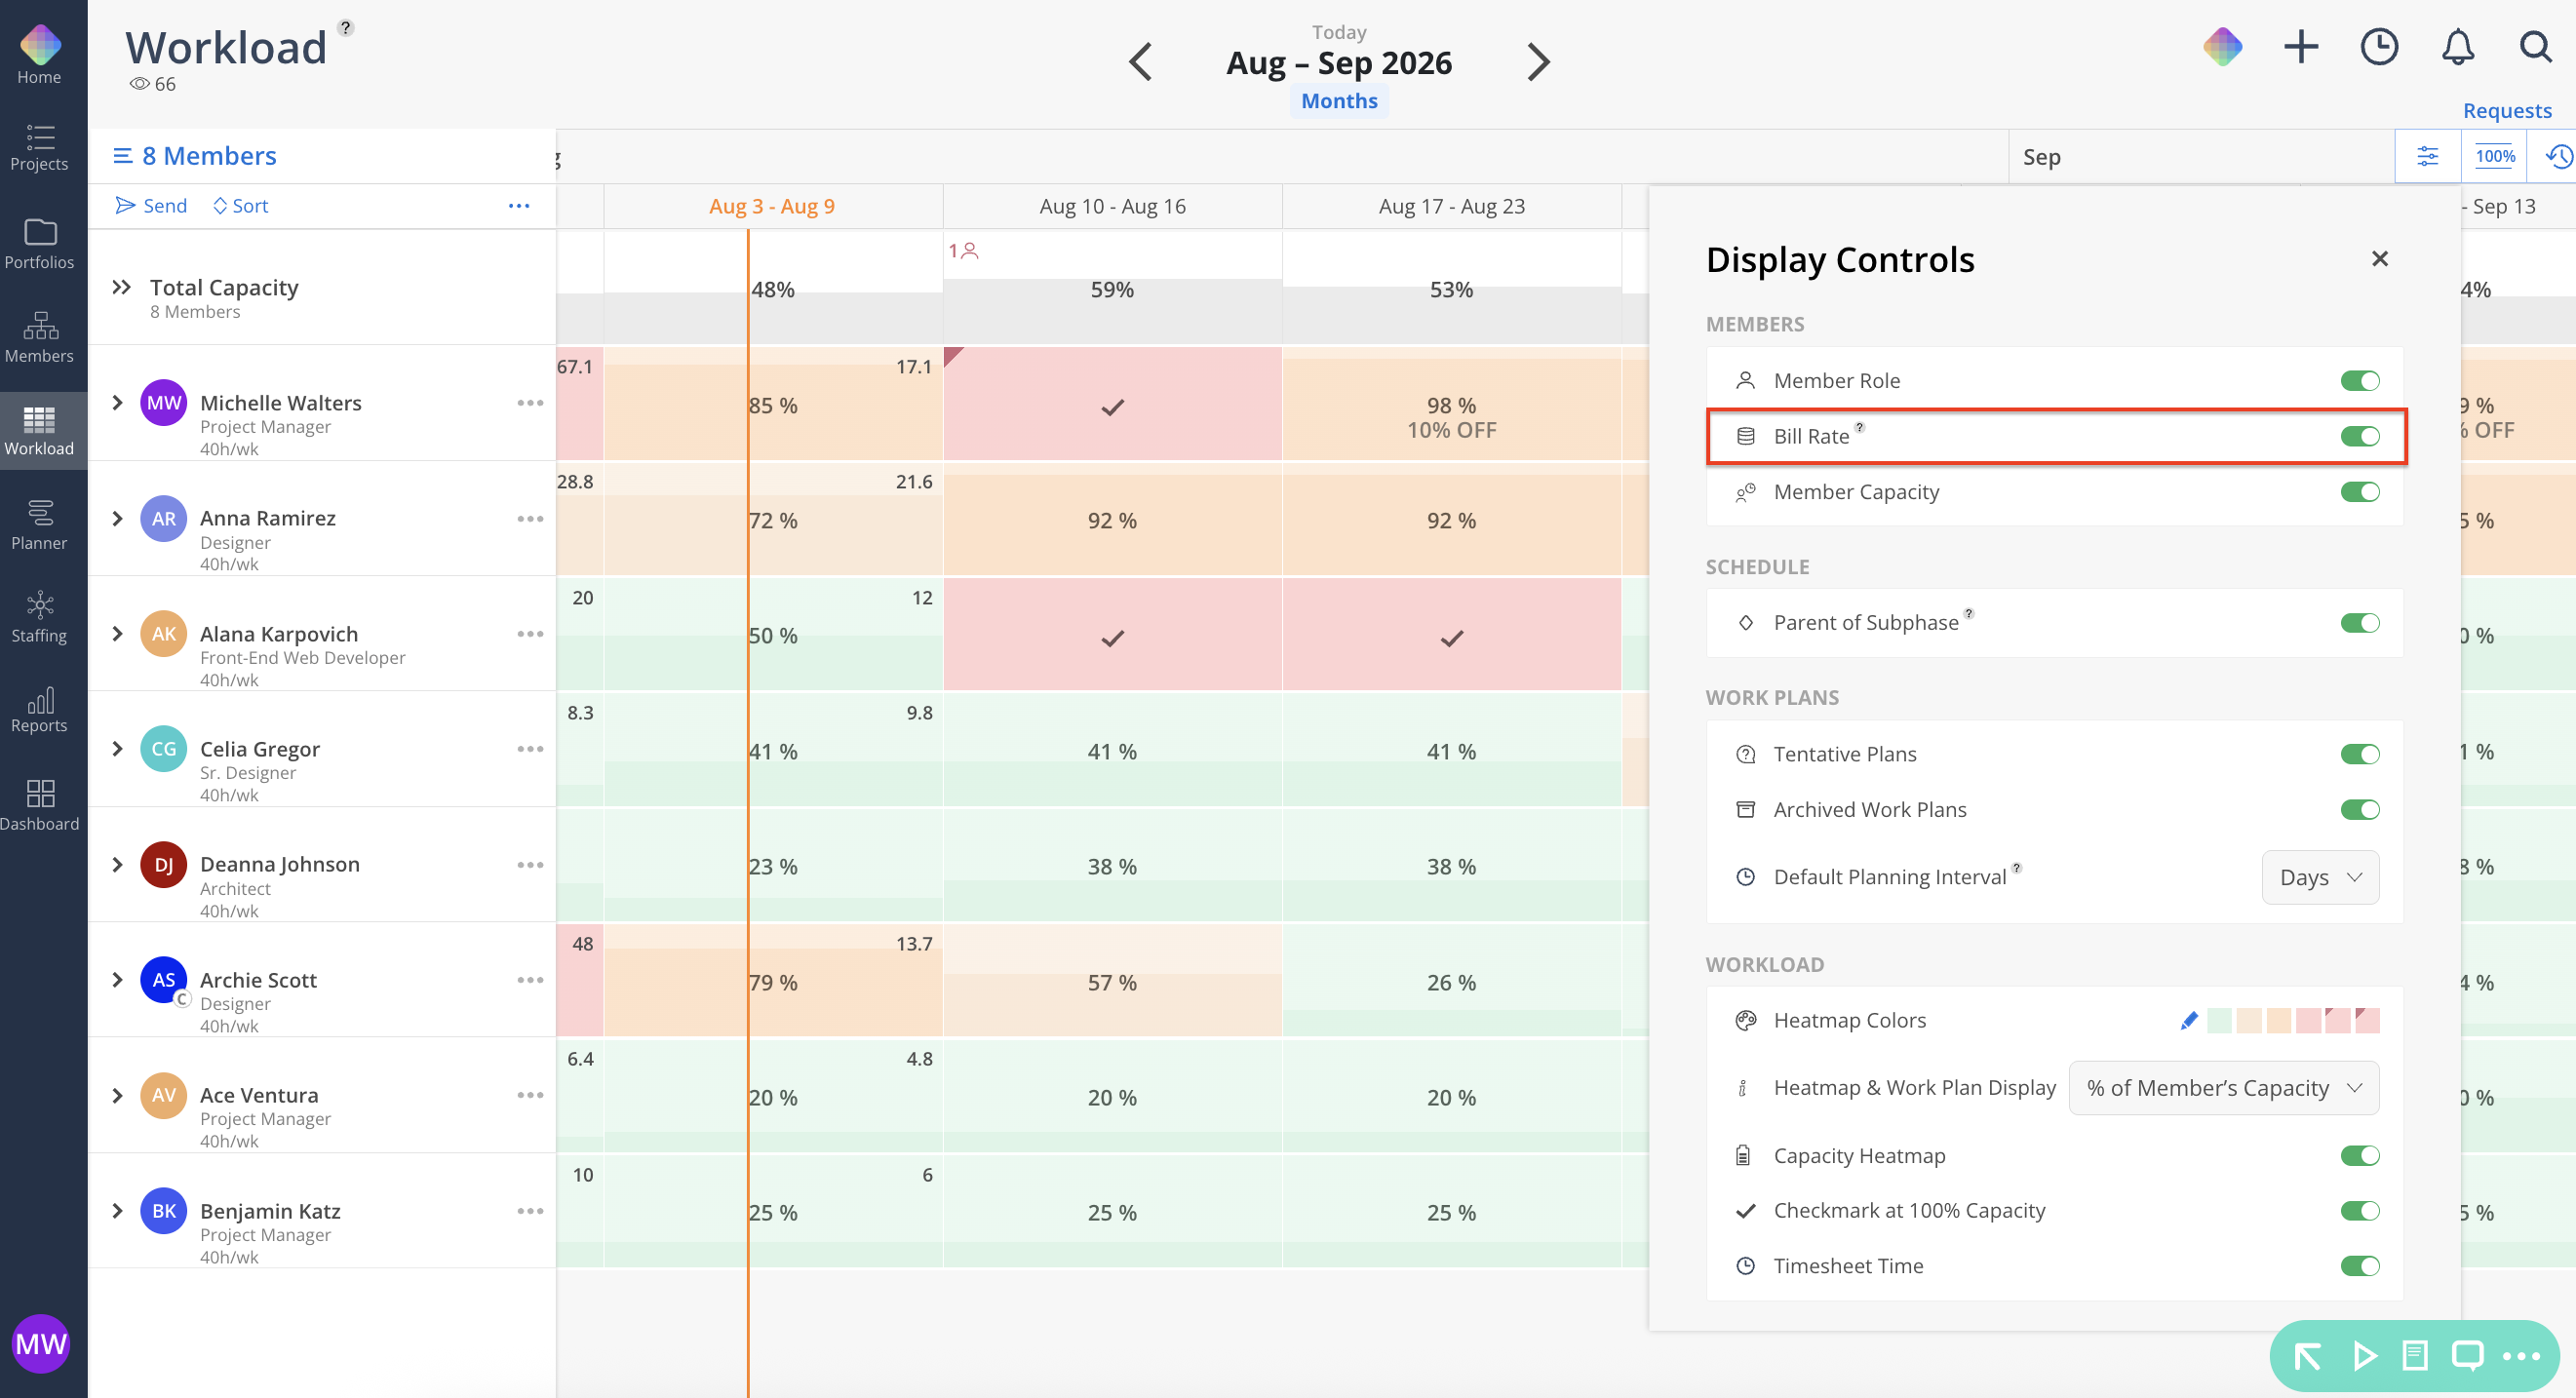Viewport: 2576px width, 1398px height.
Task: Open the timer clock icon in header
Action: 2379,47
